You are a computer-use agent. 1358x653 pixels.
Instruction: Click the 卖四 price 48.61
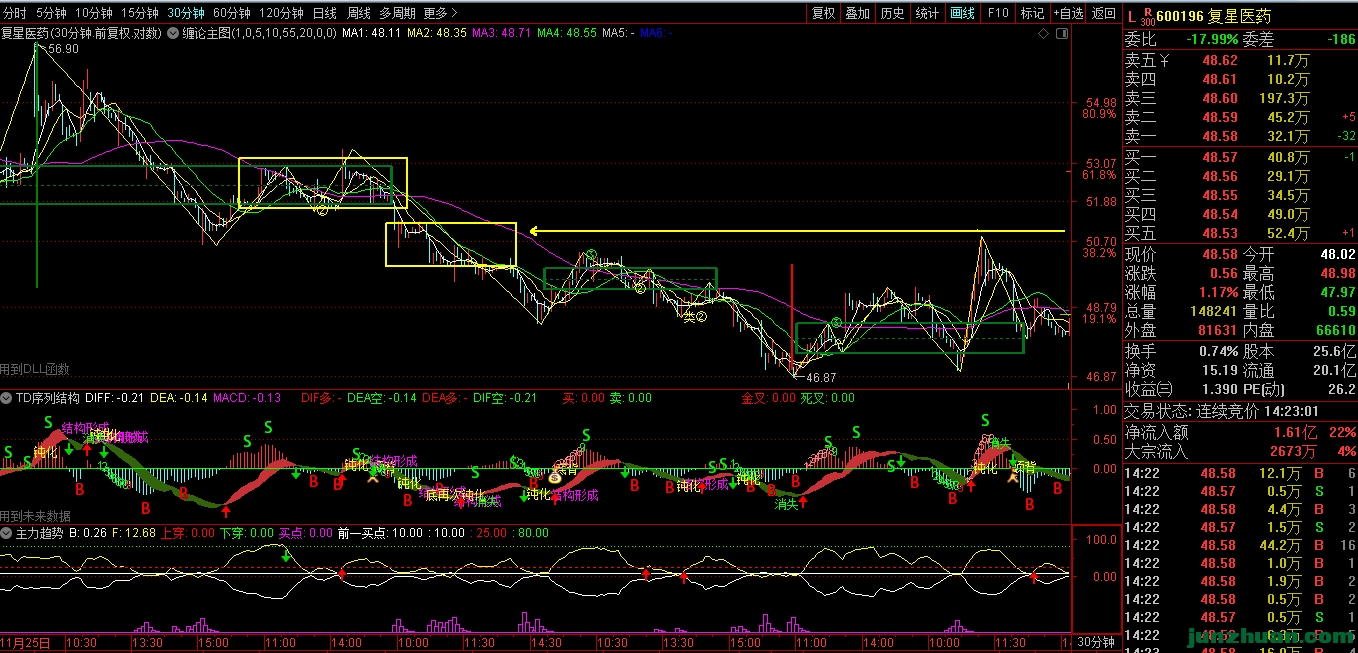click(1219, 79)
